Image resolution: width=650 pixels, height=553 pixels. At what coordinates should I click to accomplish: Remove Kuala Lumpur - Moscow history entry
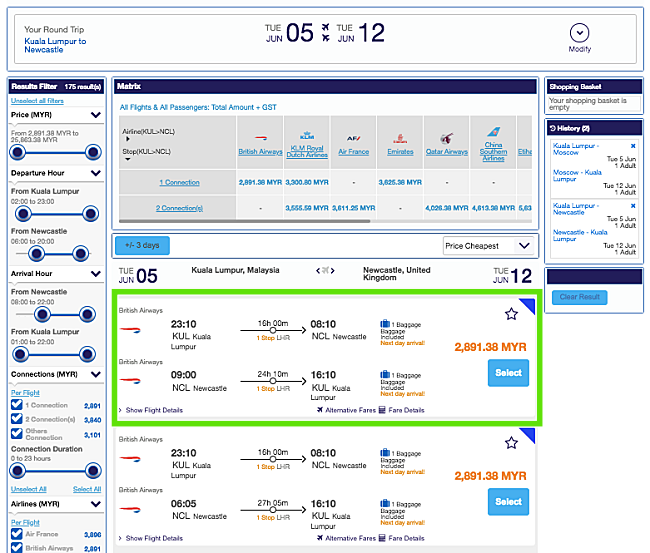tap(633, 146)
